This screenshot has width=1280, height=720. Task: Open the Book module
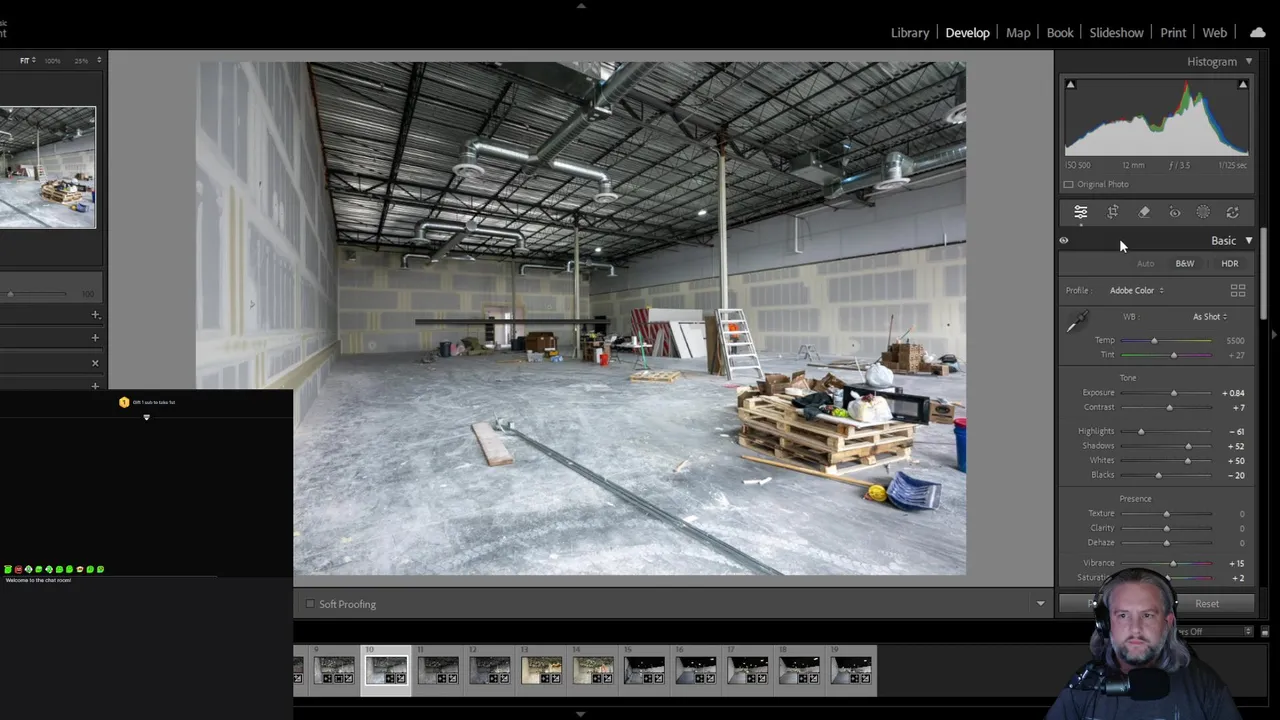[1060, 33]
